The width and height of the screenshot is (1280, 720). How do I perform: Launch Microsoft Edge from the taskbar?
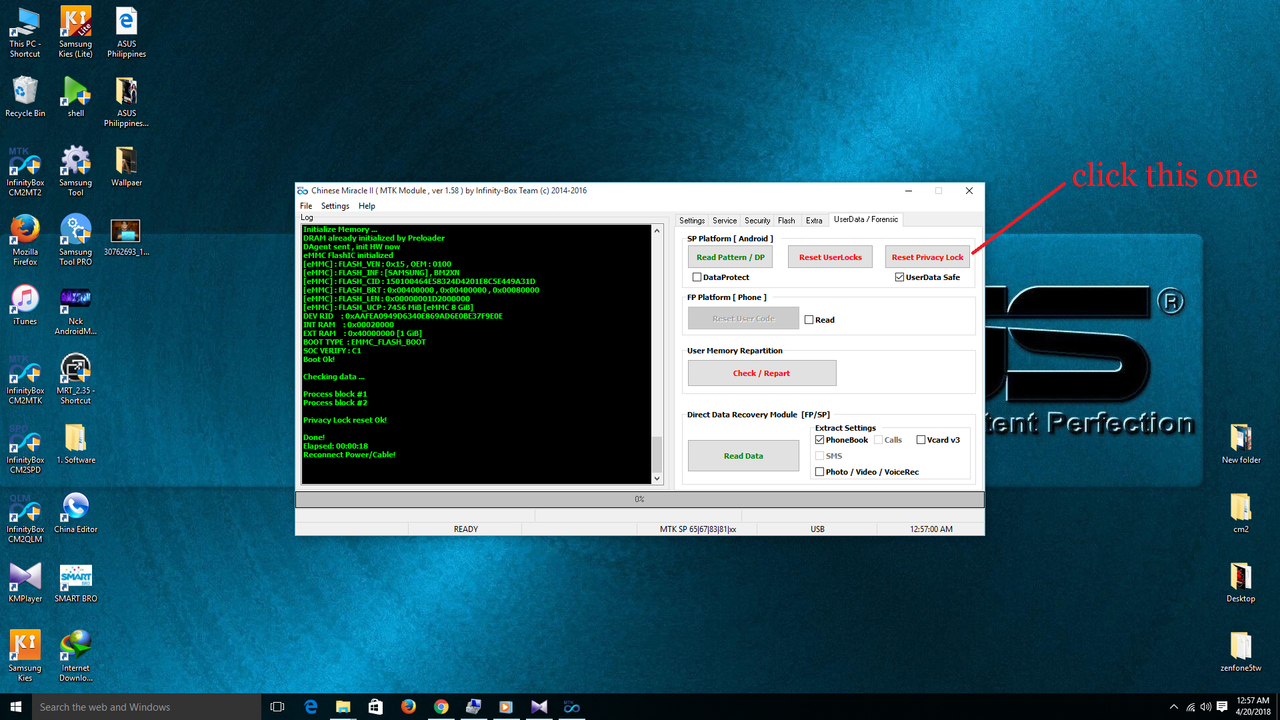pos(311,707)
